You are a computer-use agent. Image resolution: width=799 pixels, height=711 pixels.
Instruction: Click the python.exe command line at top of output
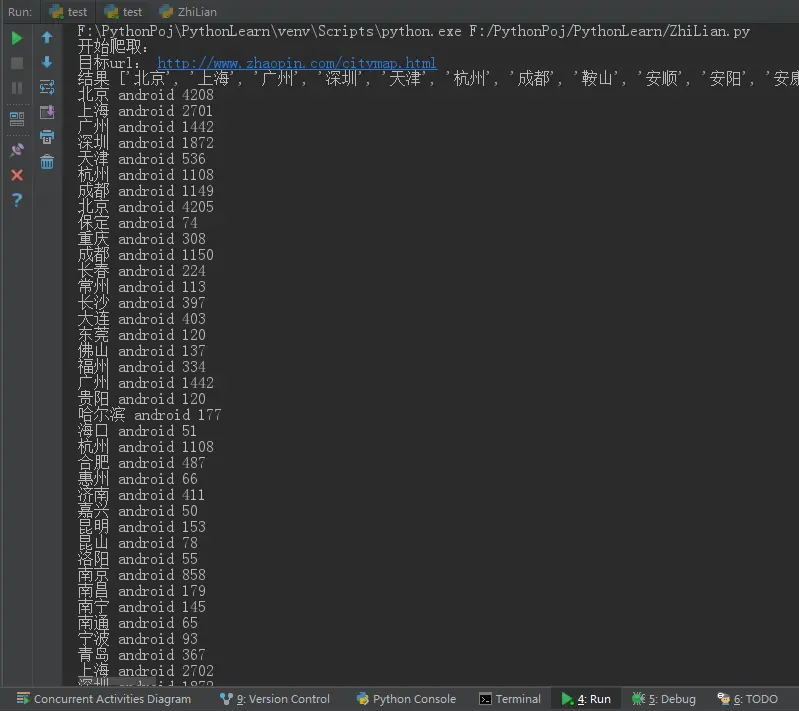pos(414,32)
